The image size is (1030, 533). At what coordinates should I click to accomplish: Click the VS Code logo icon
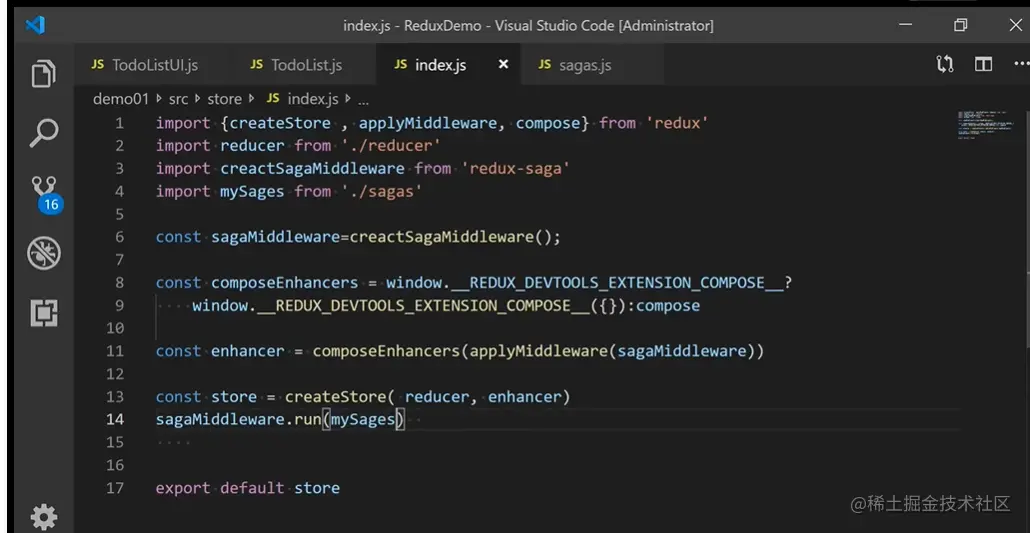coord(35,26)
